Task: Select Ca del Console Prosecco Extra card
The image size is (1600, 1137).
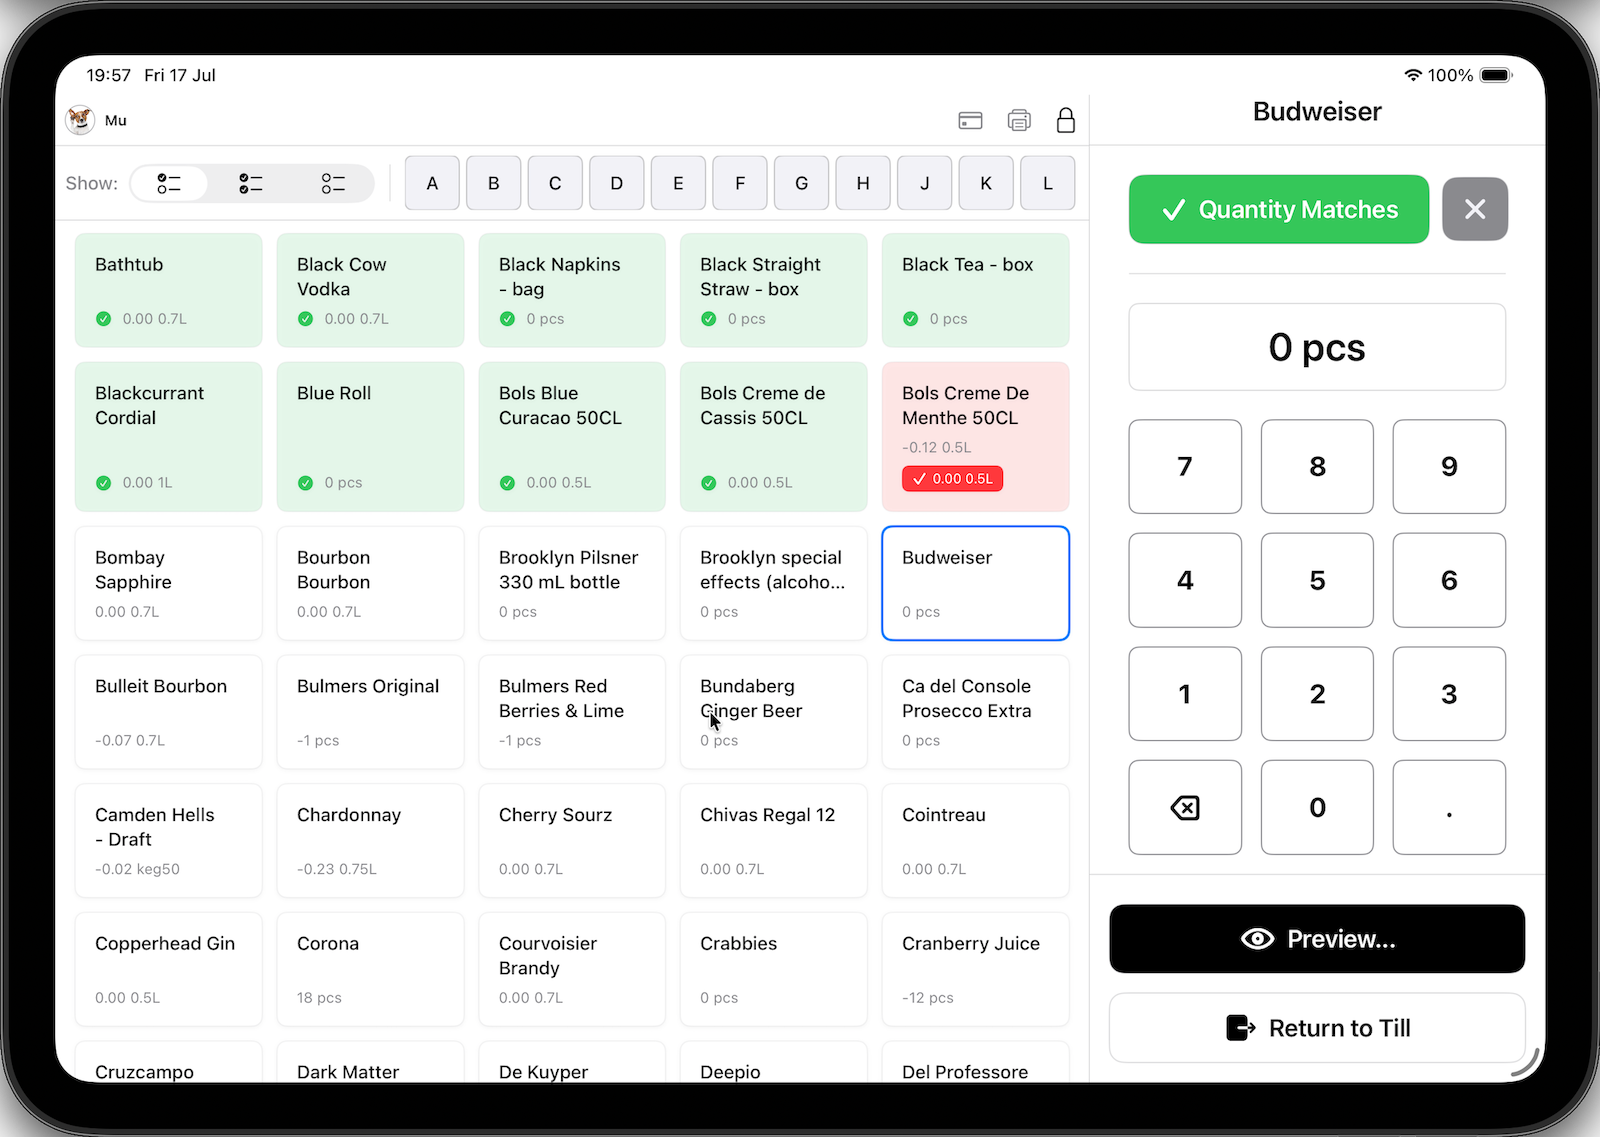Action: pos(976,712)
